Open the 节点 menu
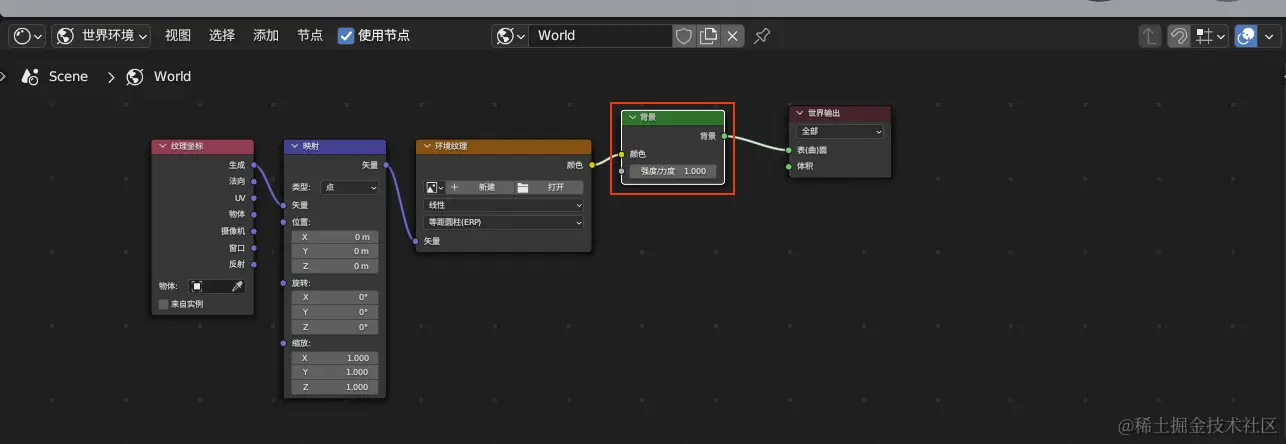The image size is (1286, 444). (x=310, y=35)
